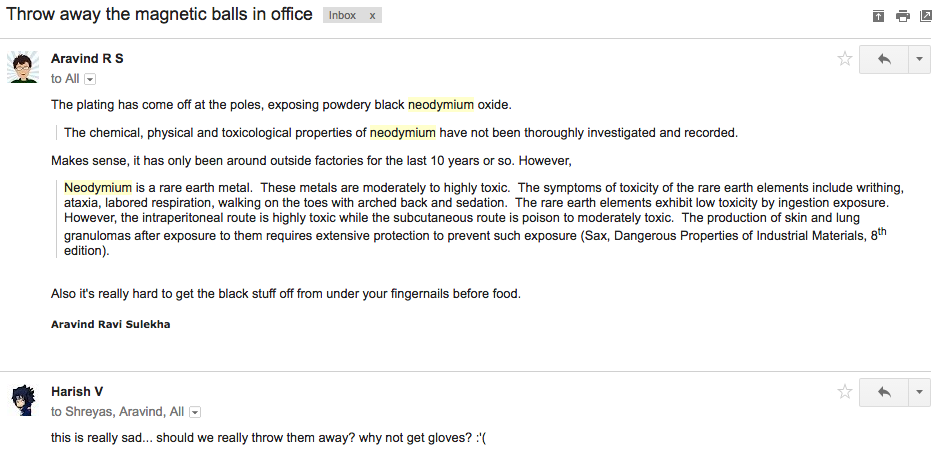Open more options dropdown for Aravind's message
This screenshot has width=941, height=456.
[919, 59]
